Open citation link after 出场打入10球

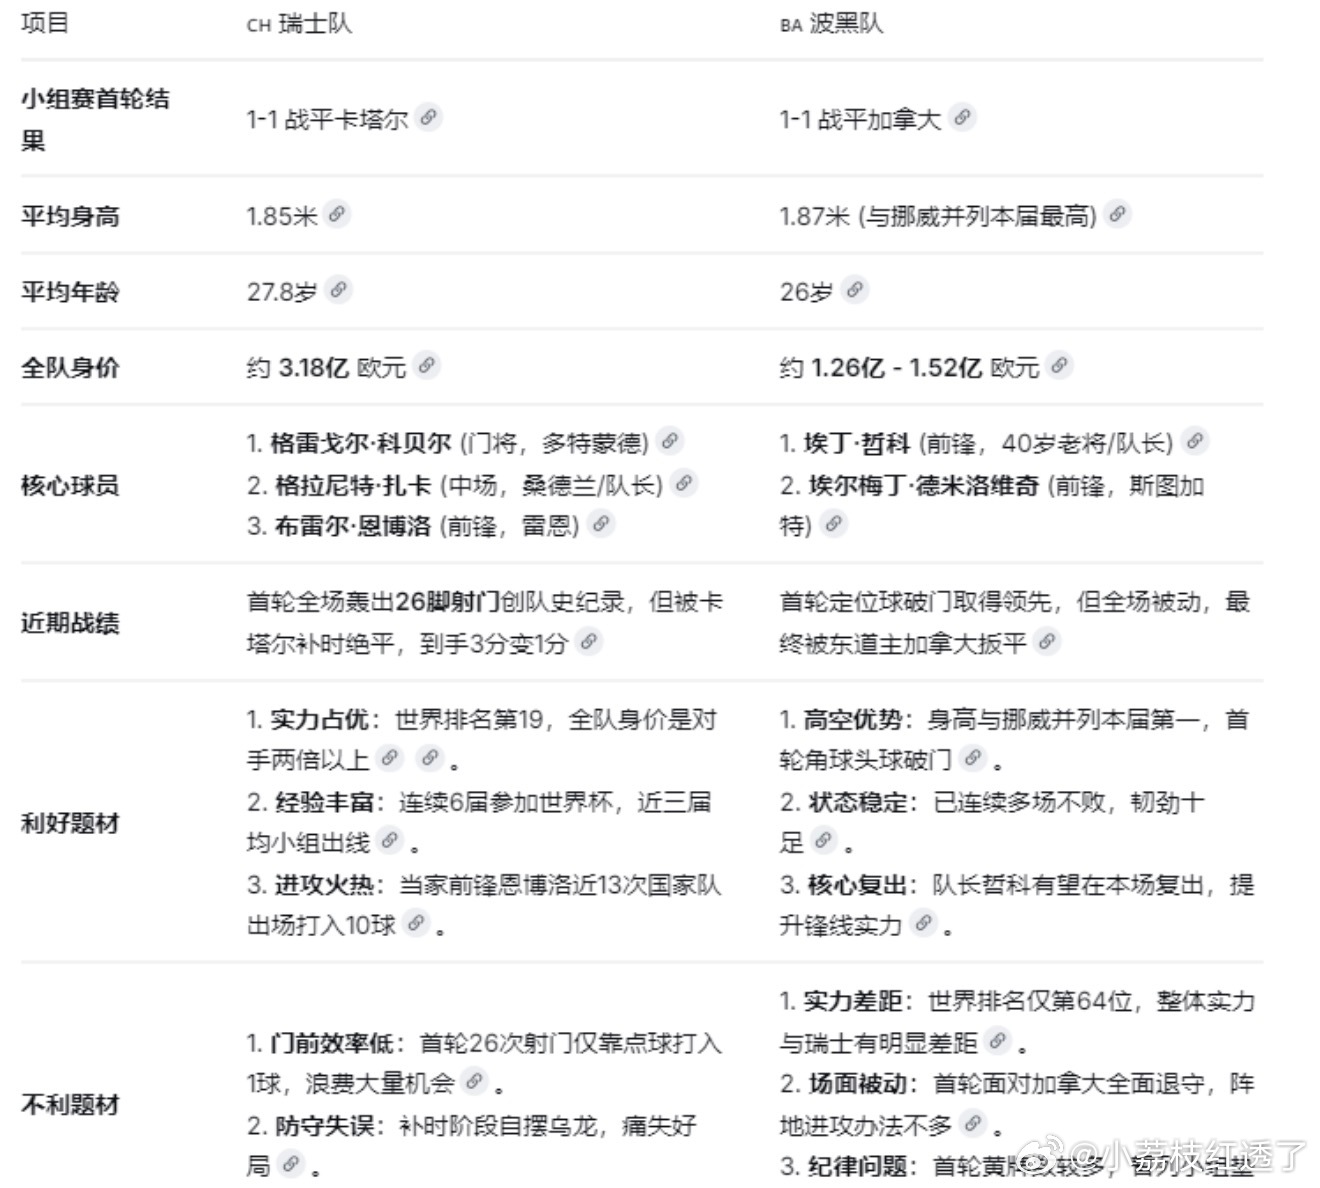[416, 924]
